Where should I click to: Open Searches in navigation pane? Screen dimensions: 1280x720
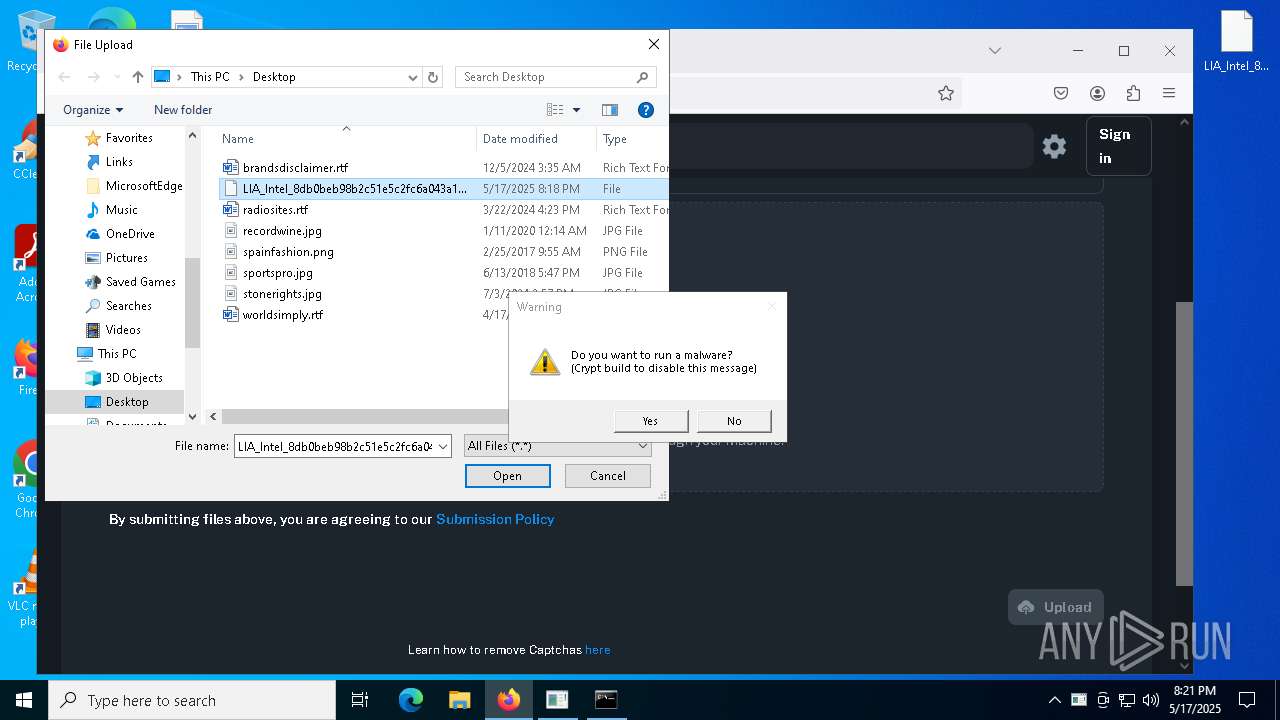128,306
